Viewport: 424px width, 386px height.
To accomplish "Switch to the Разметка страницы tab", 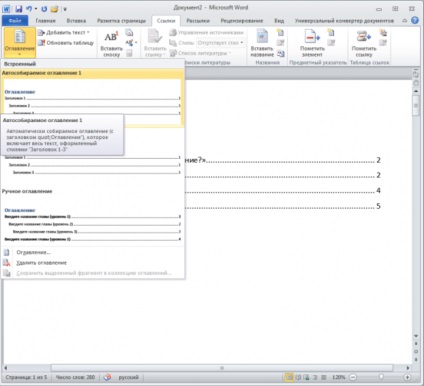I will pos(121,21).
